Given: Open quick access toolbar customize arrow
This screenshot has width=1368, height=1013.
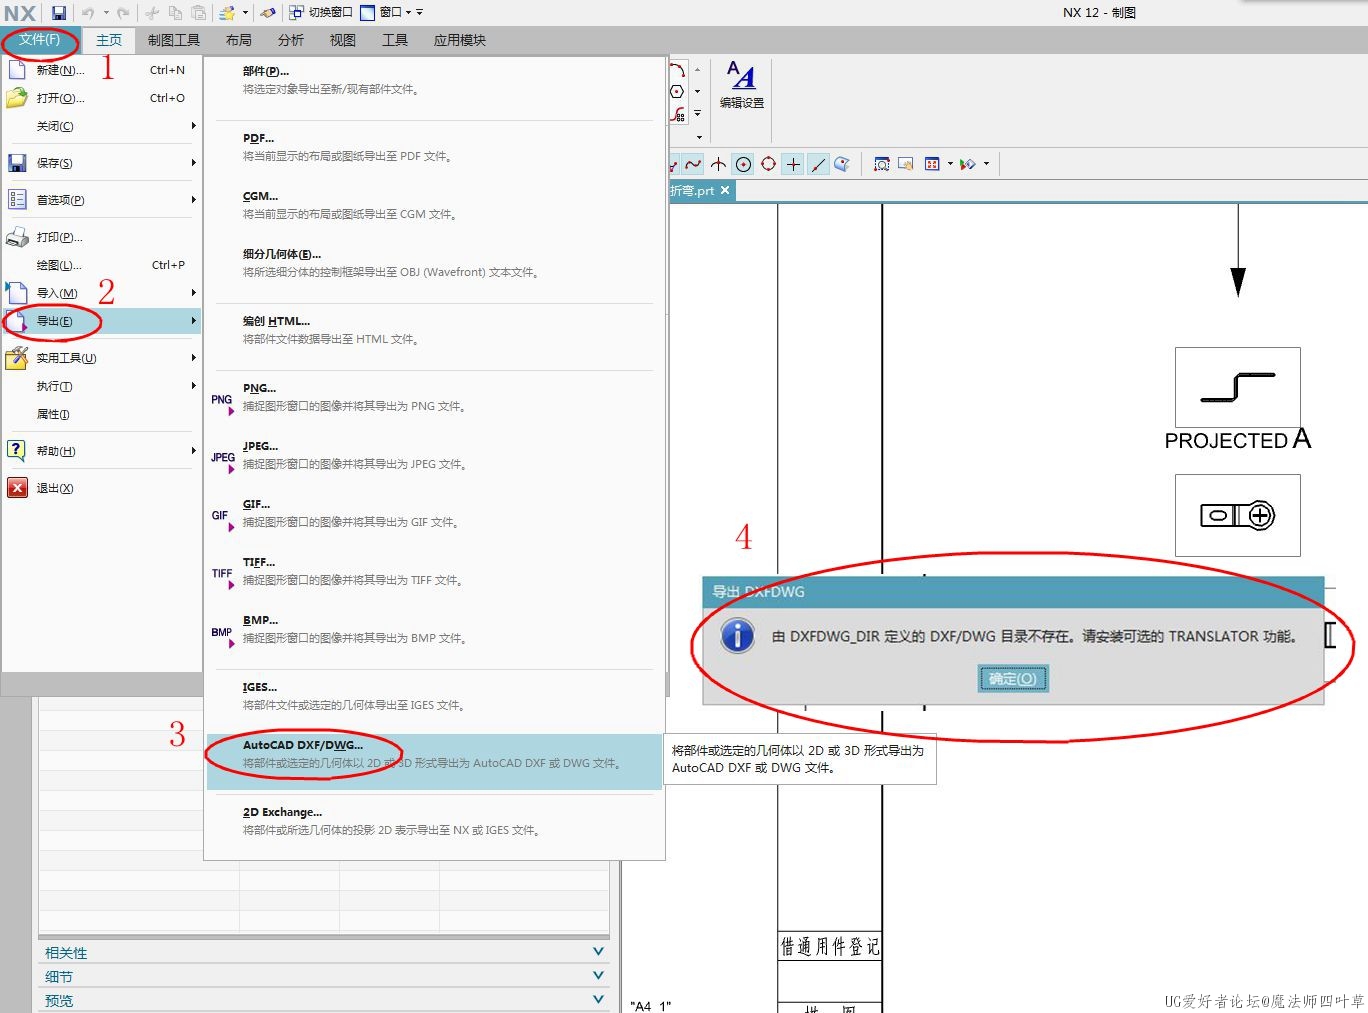Looking at the screenshot, I should [x=420, y=13].
